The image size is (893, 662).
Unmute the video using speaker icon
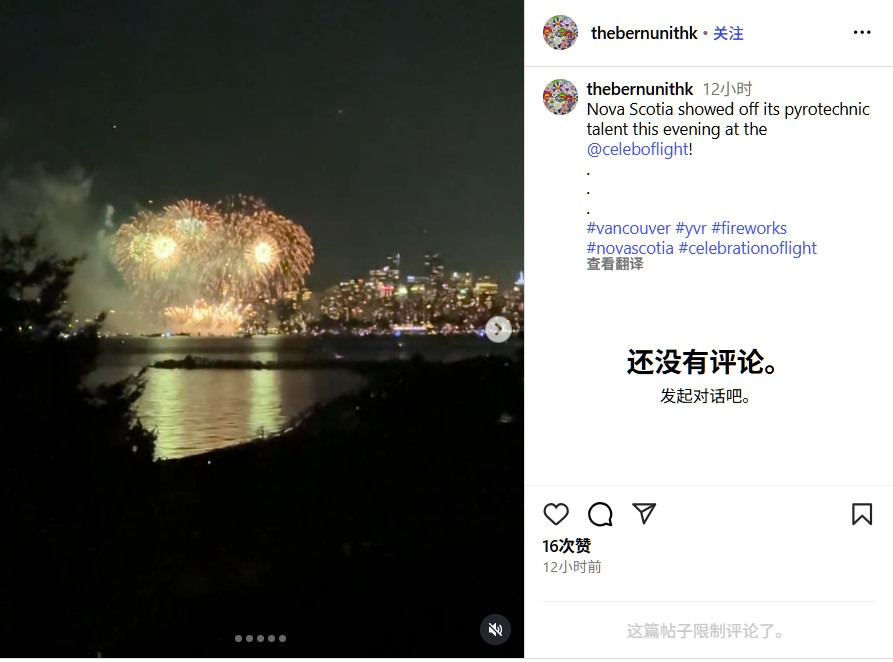point(495,630)
